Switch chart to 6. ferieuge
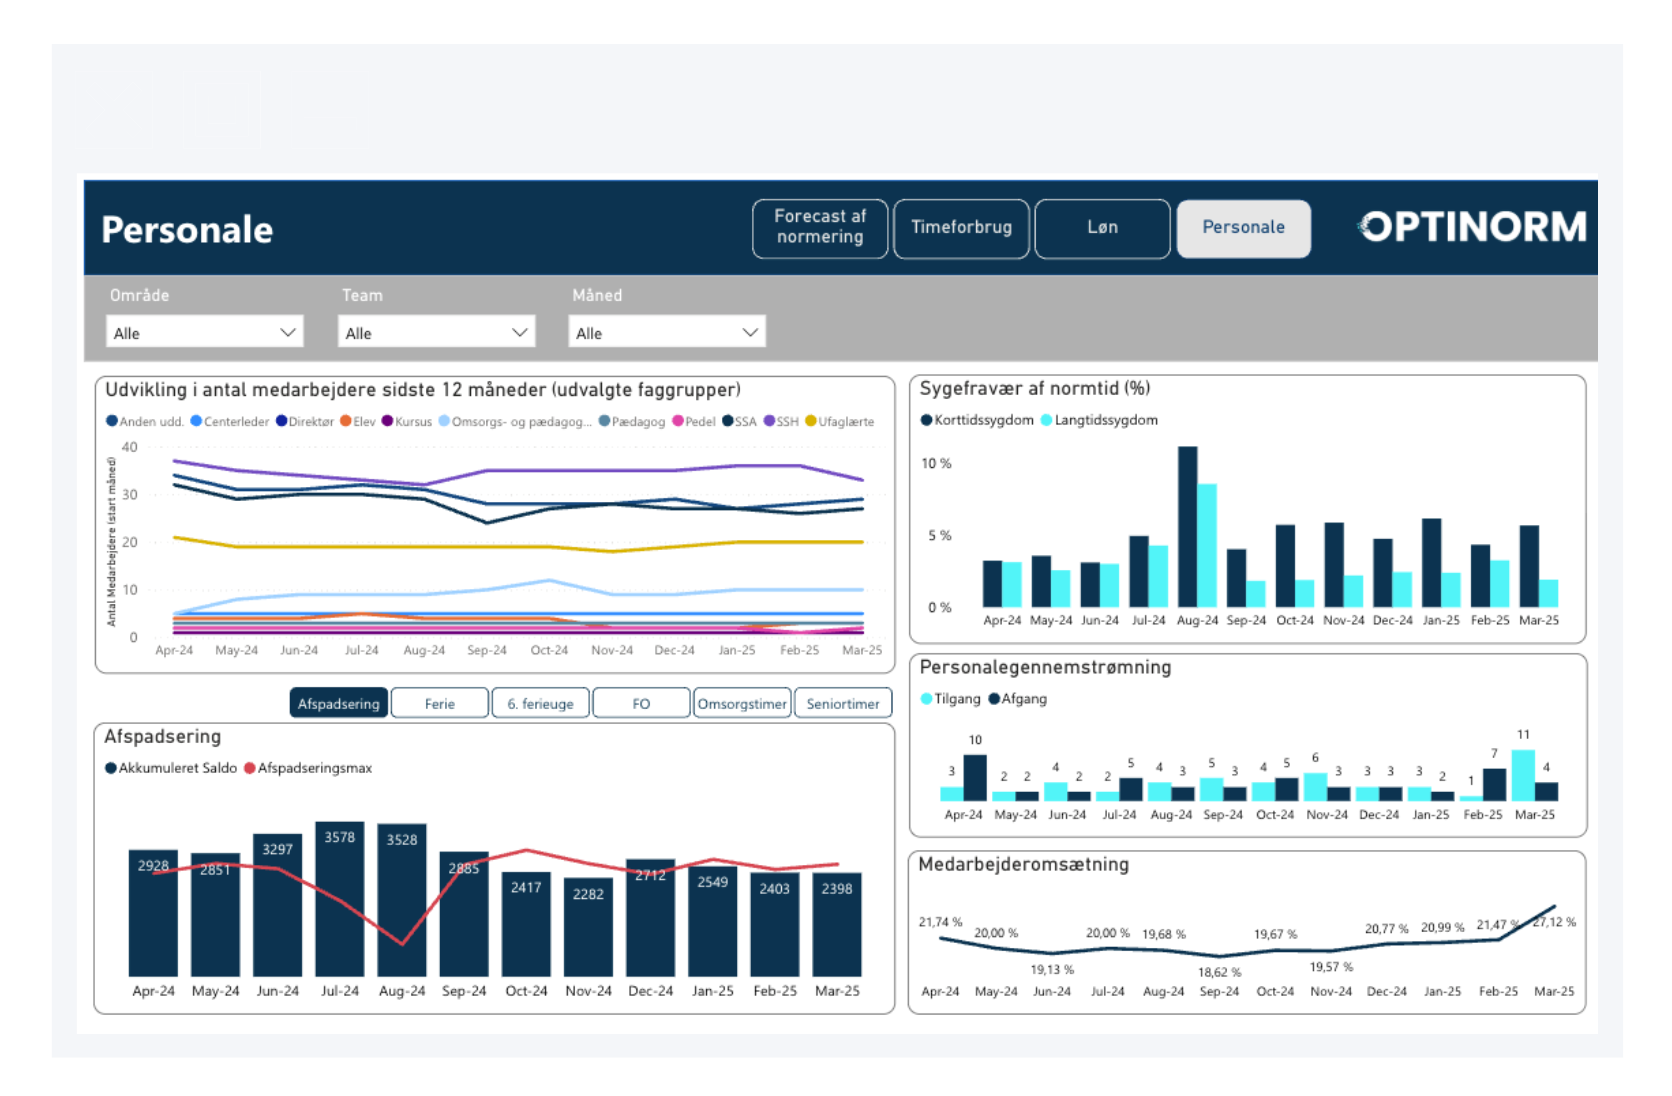 [540, 704]
